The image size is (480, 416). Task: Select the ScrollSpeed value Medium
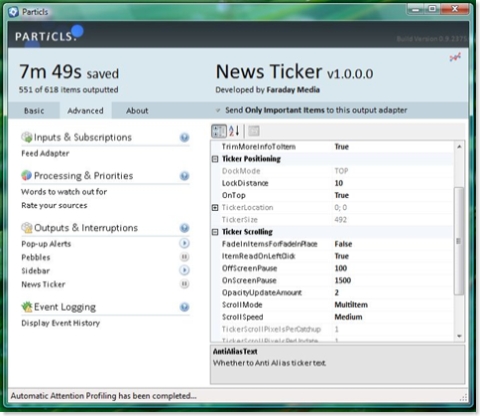point(348,317)
